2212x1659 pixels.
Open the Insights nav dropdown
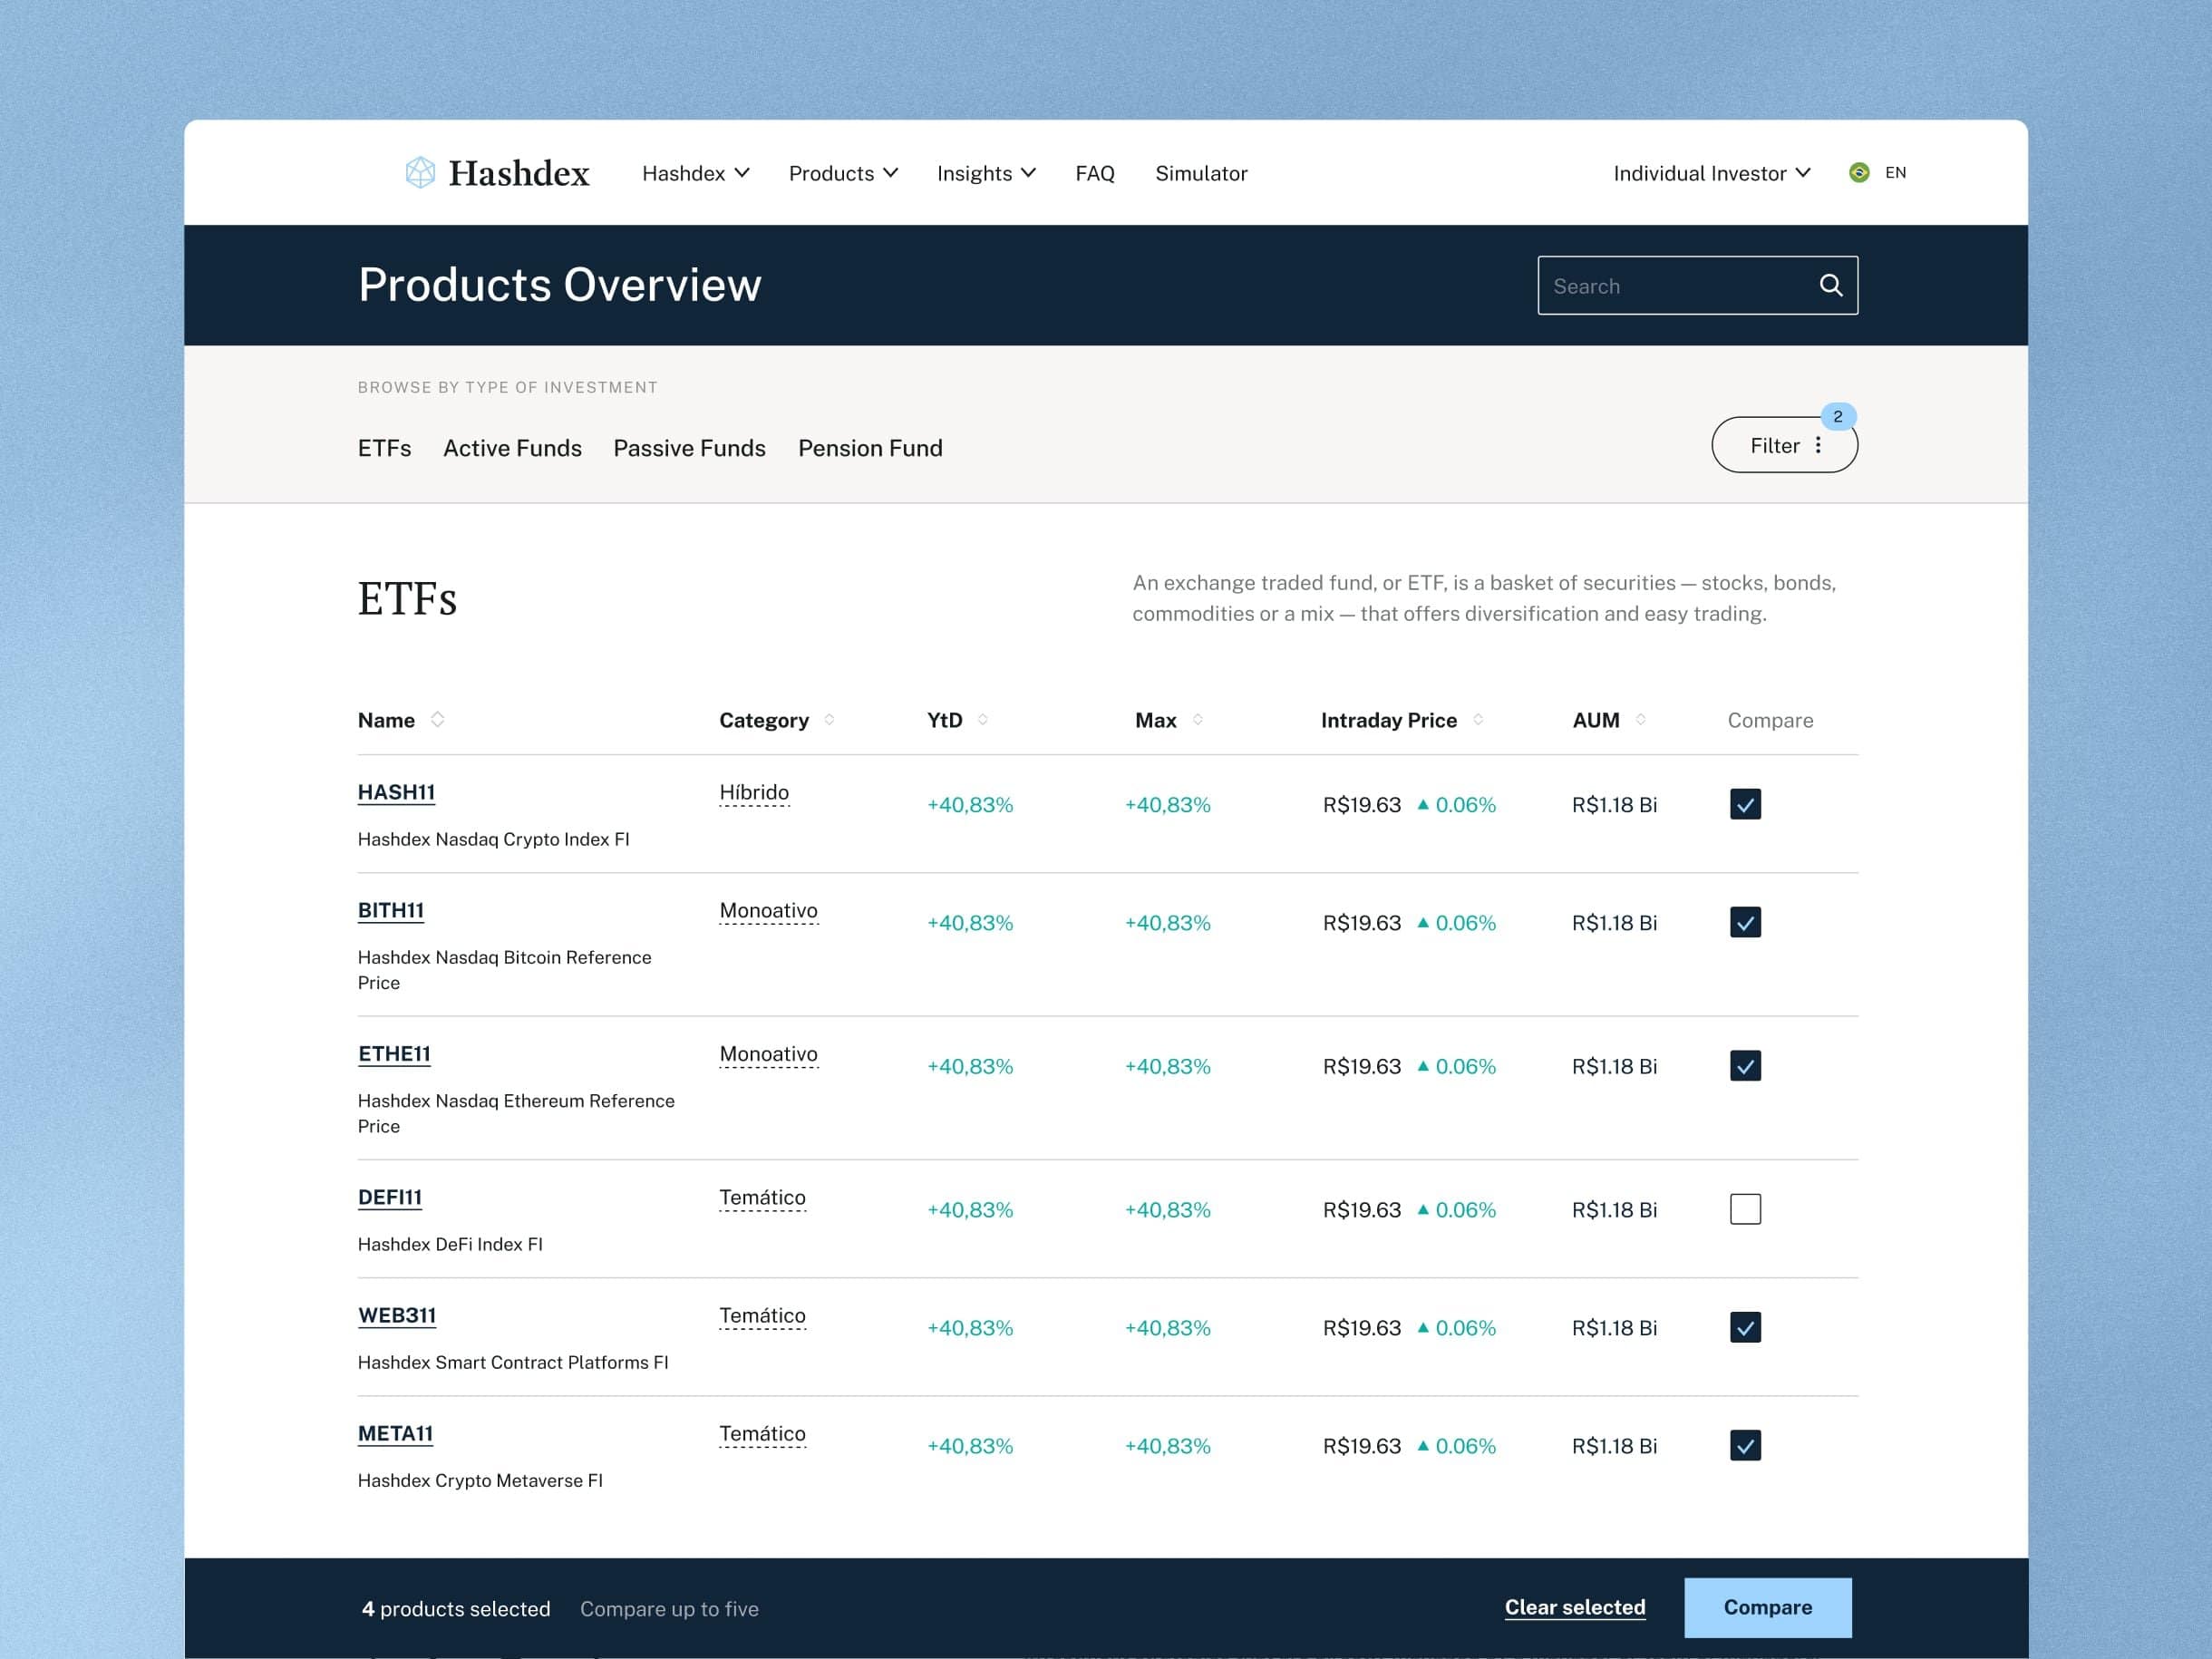pyautogui.click(x=986, y=174)
